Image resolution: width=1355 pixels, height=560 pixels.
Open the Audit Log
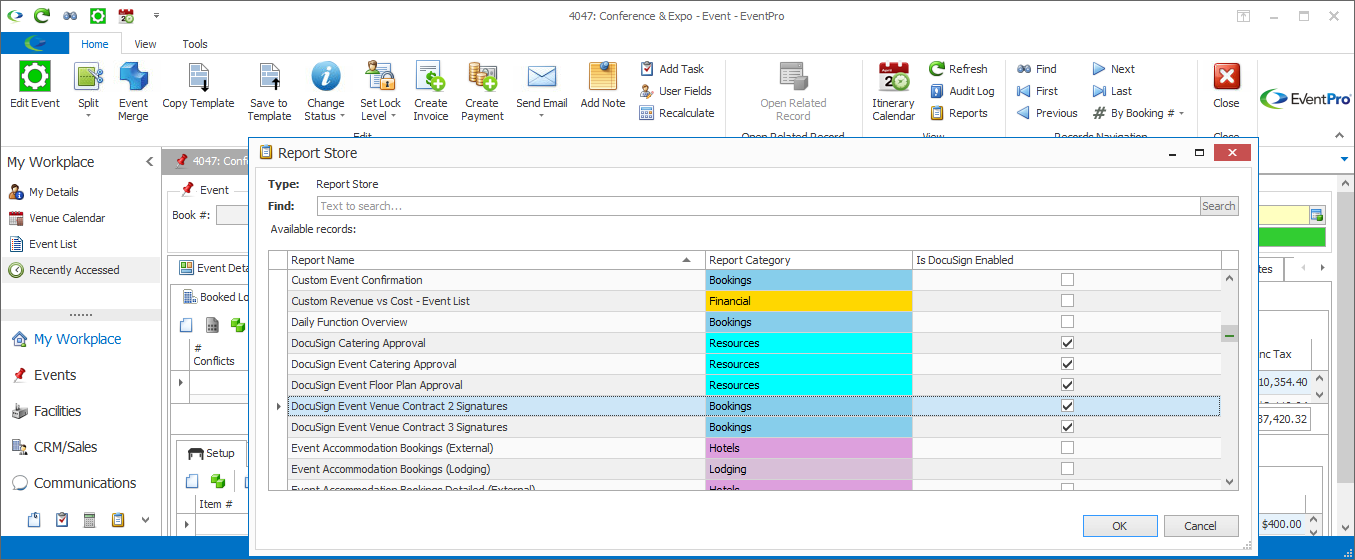tap(961, 91)
